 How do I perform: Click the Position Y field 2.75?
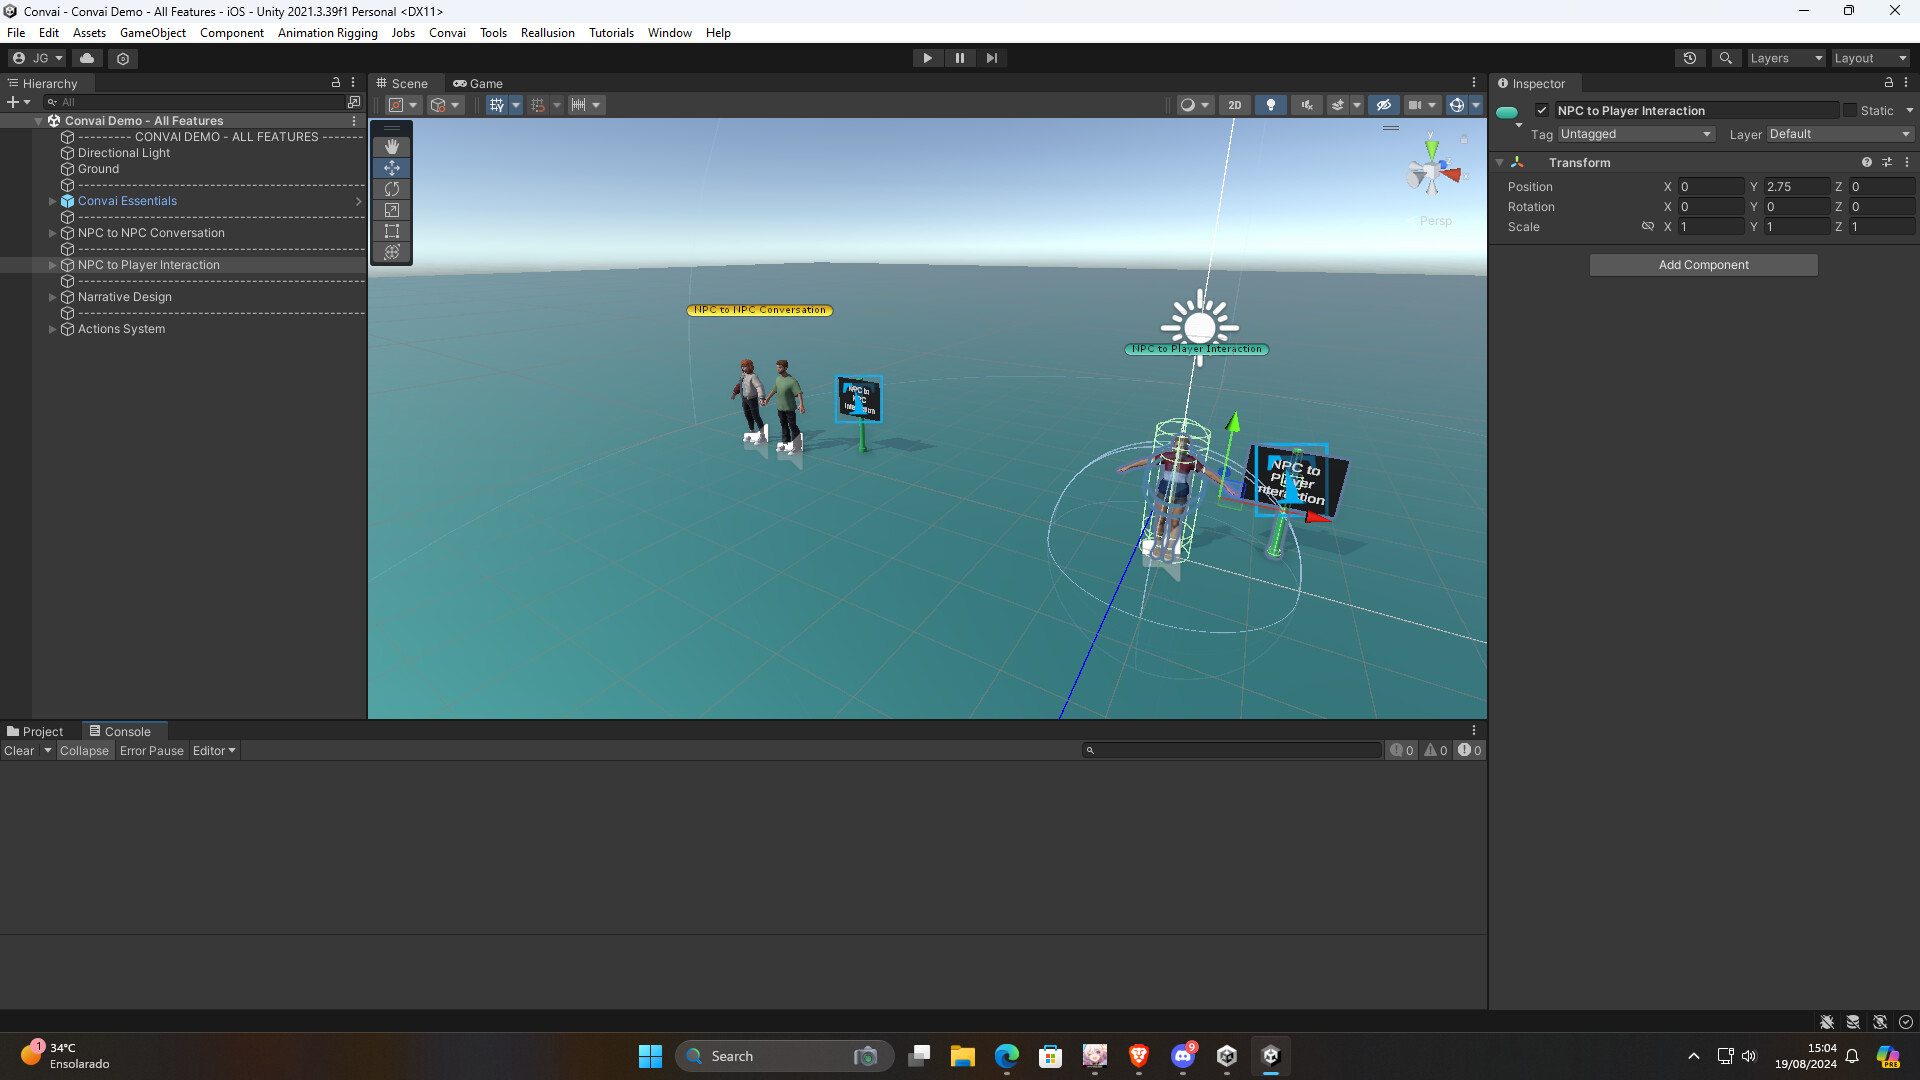pos(1796,187)
